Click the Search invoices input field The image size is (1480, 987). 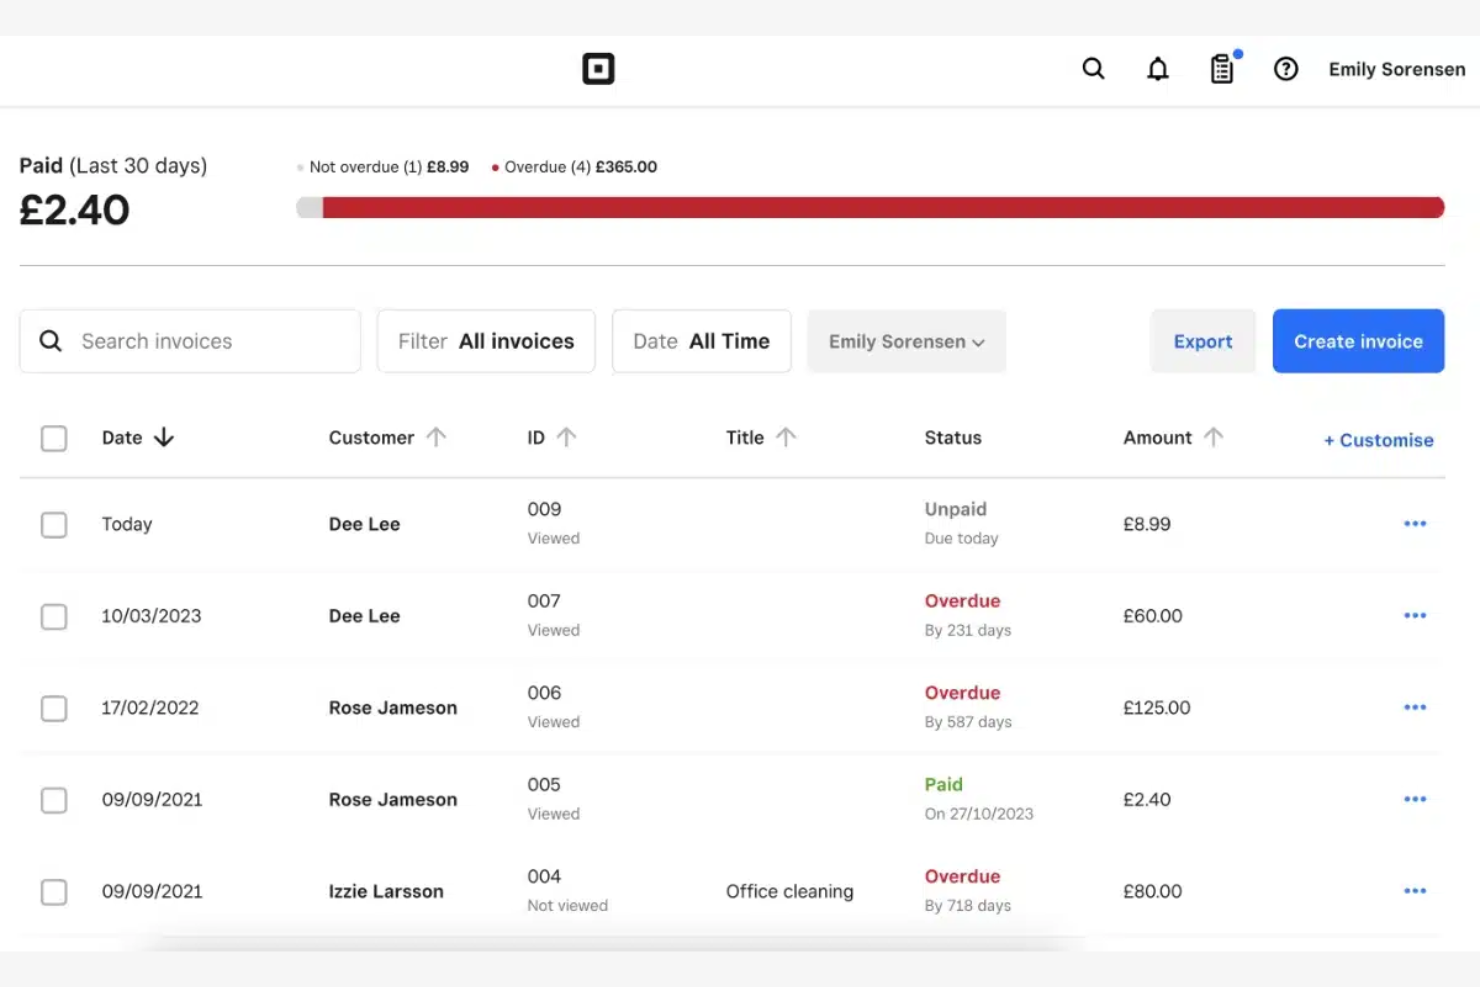tap(190, 341)
